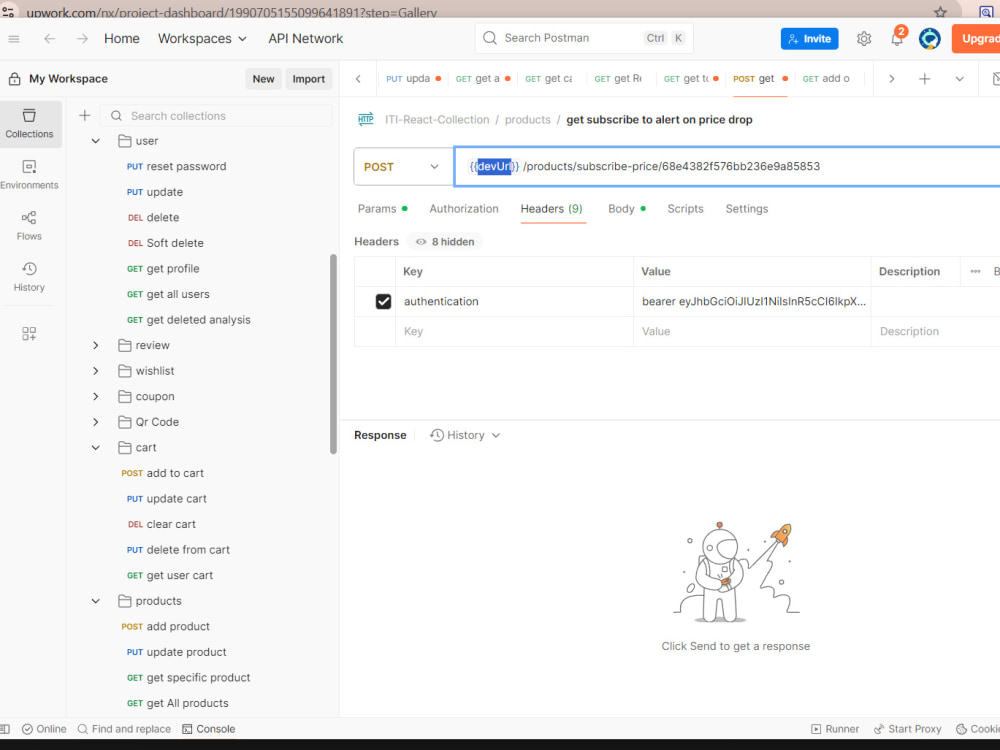Click the Search Postman field
This screenshot has height=750, width=1000.
pos(584,38)
